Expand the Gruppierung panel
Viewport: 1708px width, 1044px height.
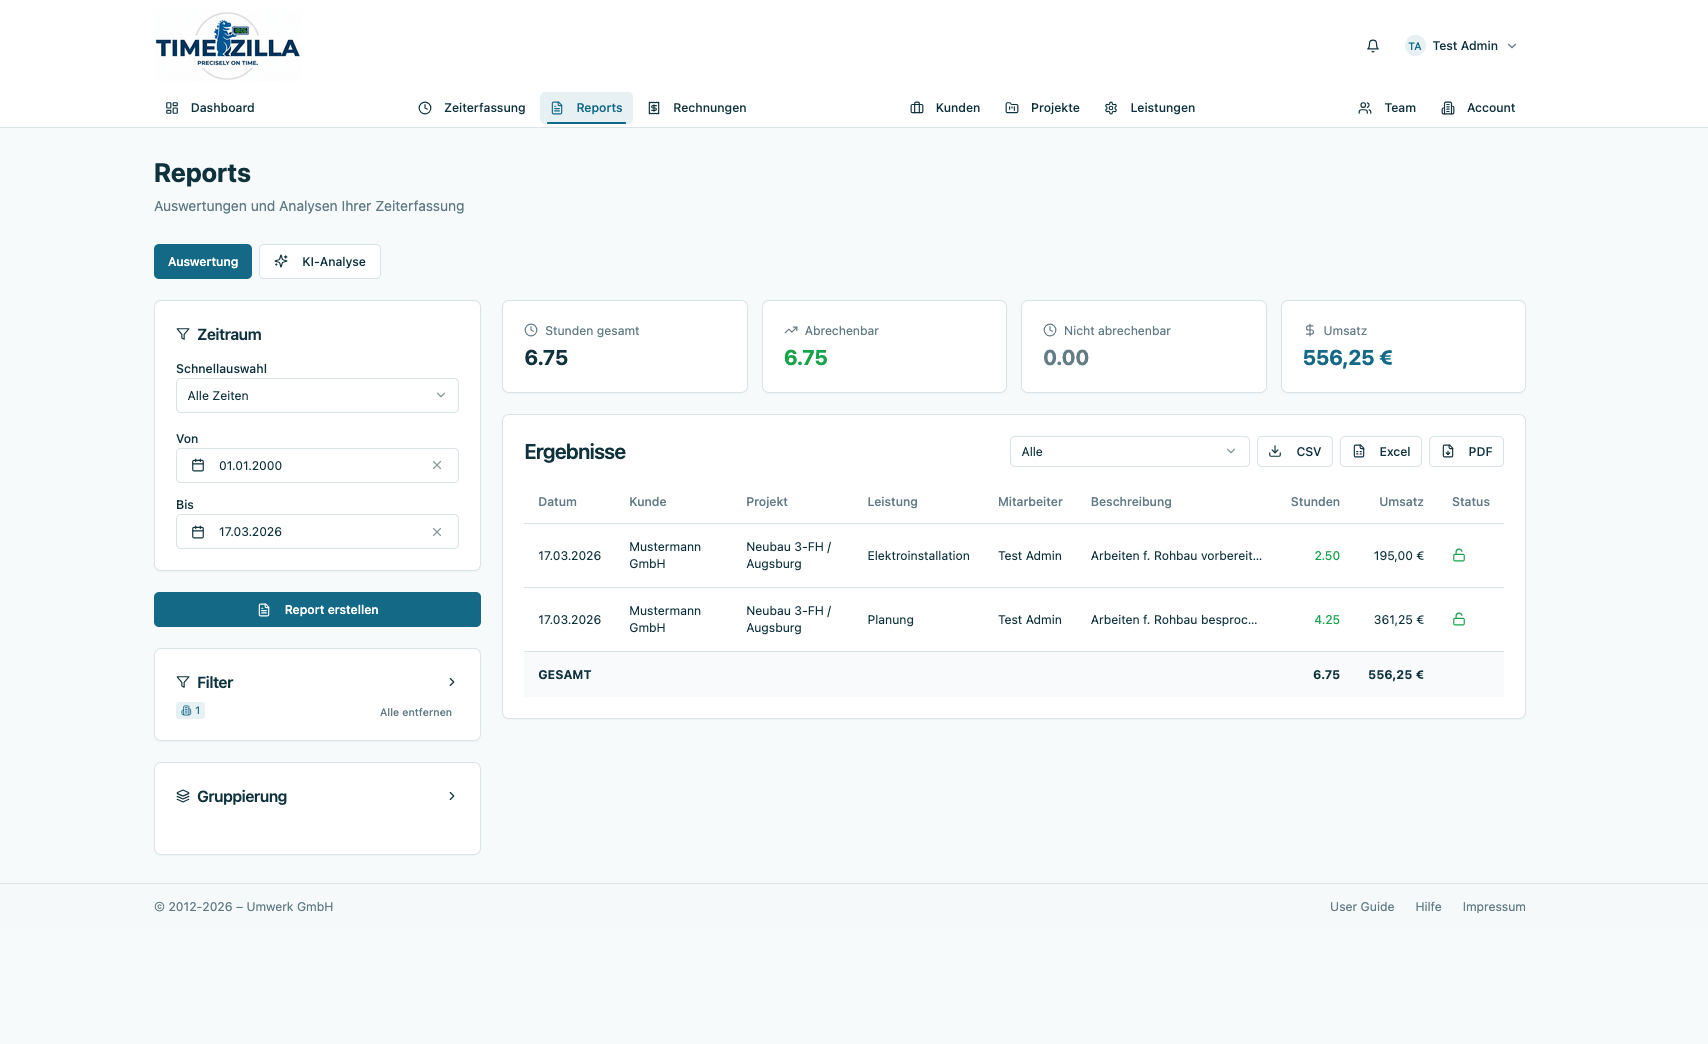pyautogui.click(x=452, y=797)
